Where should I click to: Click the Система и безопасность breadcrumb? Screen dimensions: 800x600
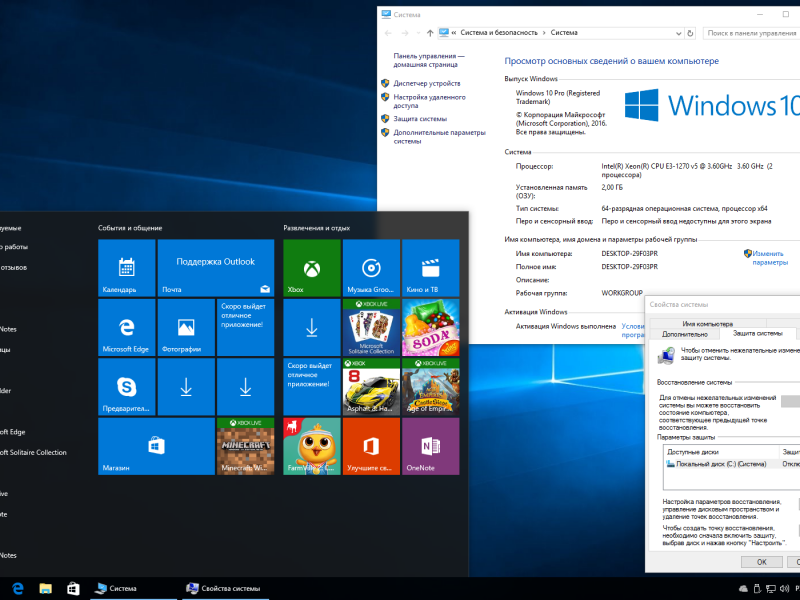499,33
